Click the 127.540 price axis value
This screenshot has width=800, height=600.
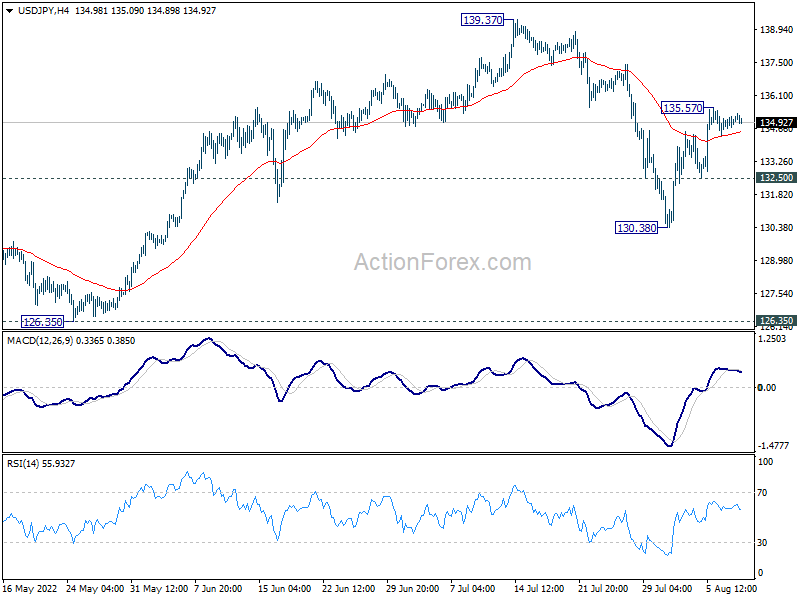pos(777,293)
